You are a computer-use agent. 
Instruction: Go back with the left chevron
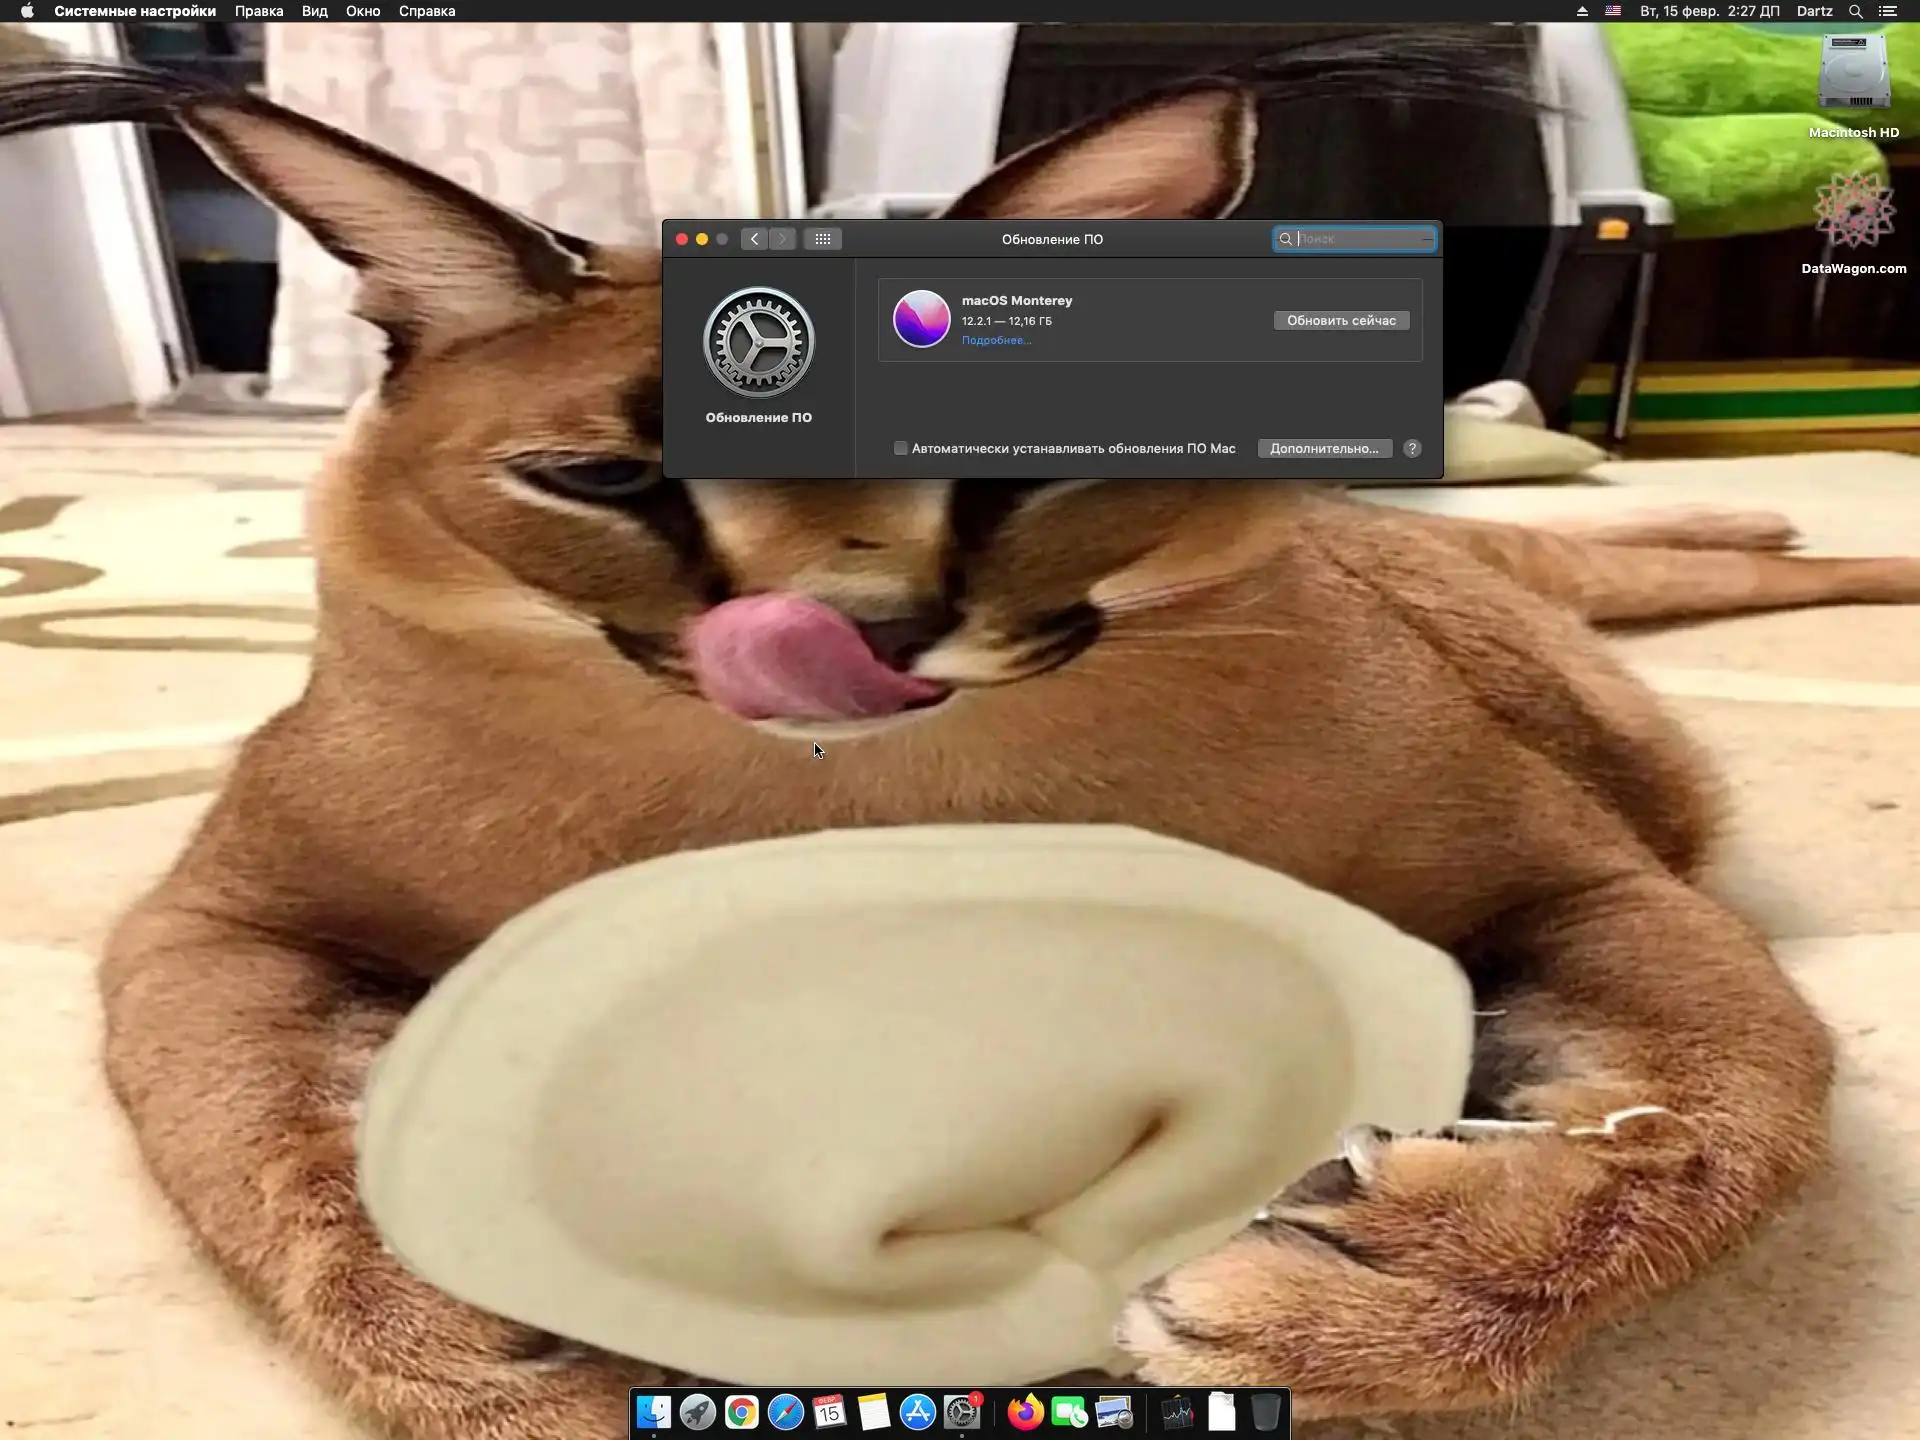point(755,239)
